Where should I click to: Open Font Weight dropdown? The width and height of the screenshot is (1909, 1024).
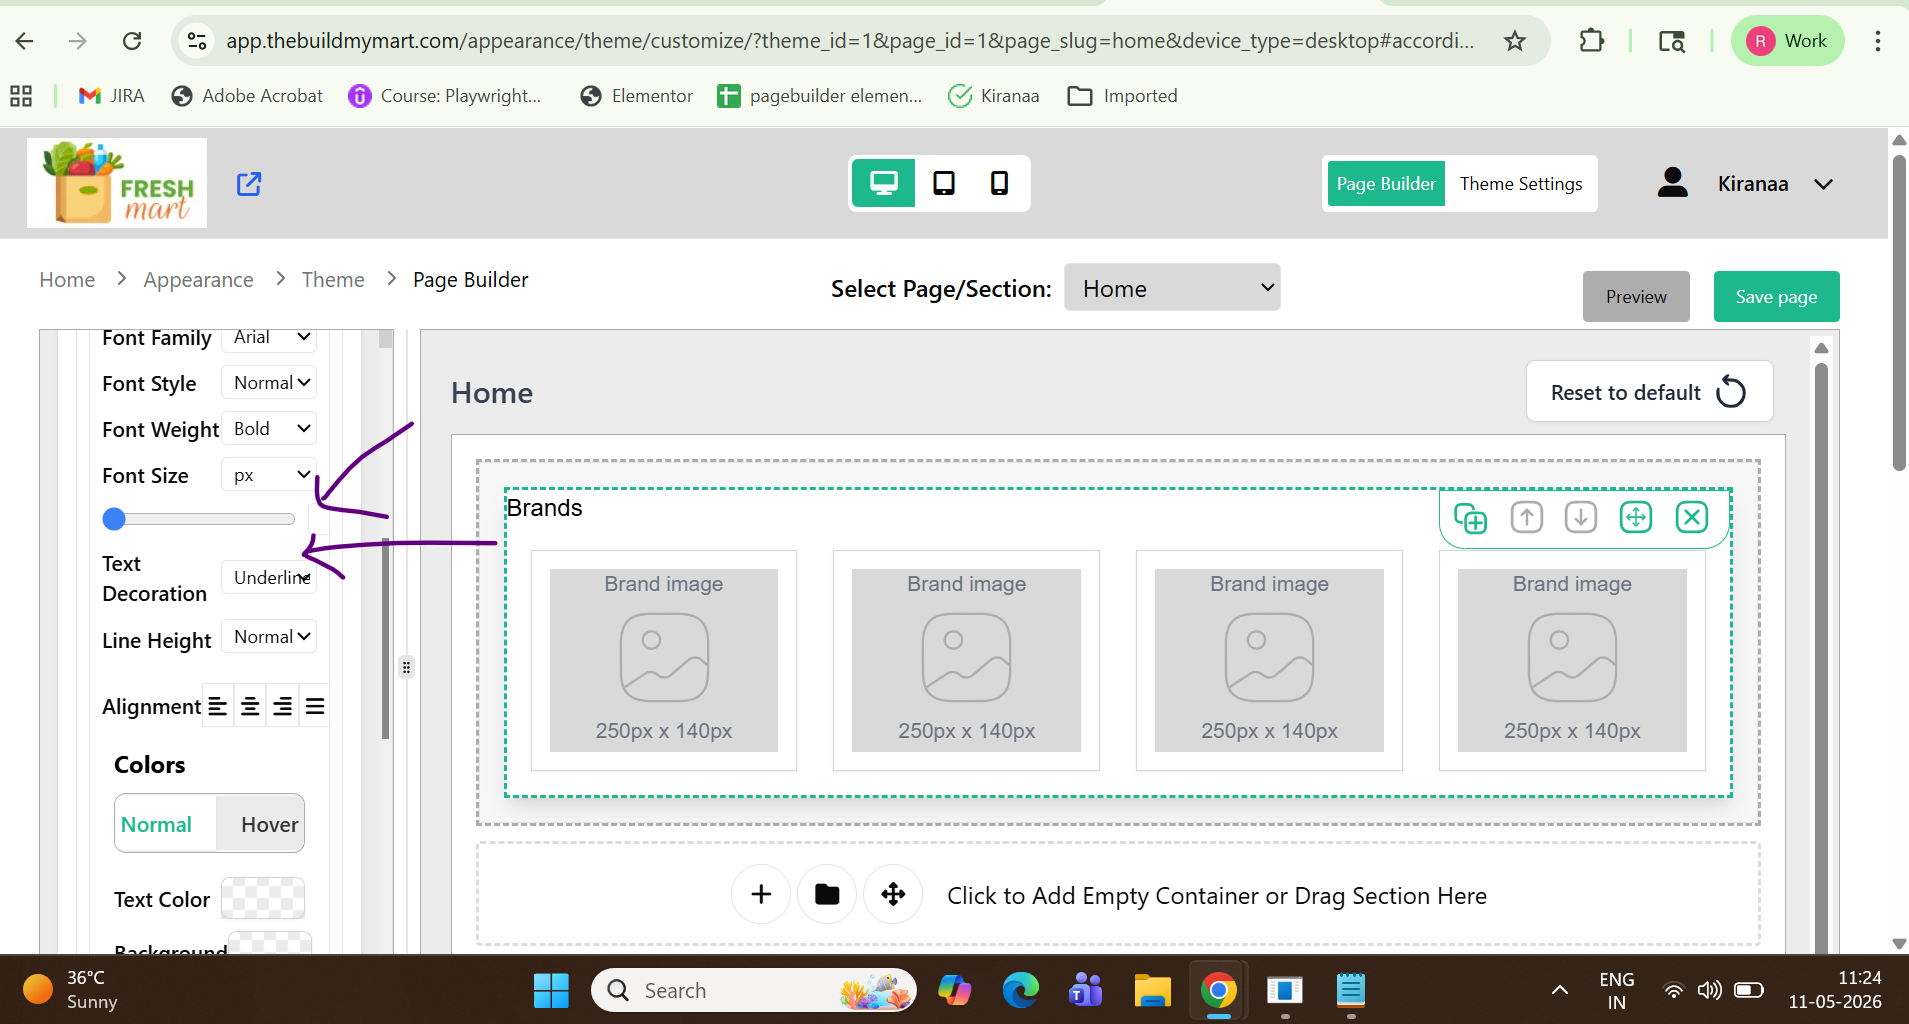point(269,429)
